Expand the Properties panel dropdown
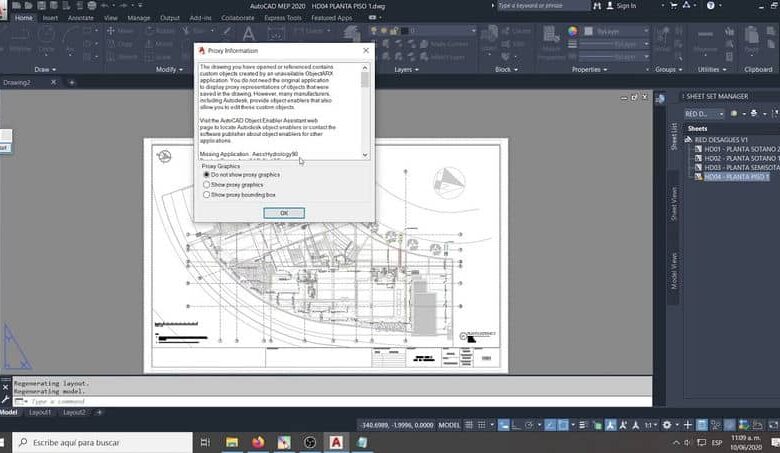Viewport: 780px width, 453px height. pyautogui.click(x=589, y=70)
